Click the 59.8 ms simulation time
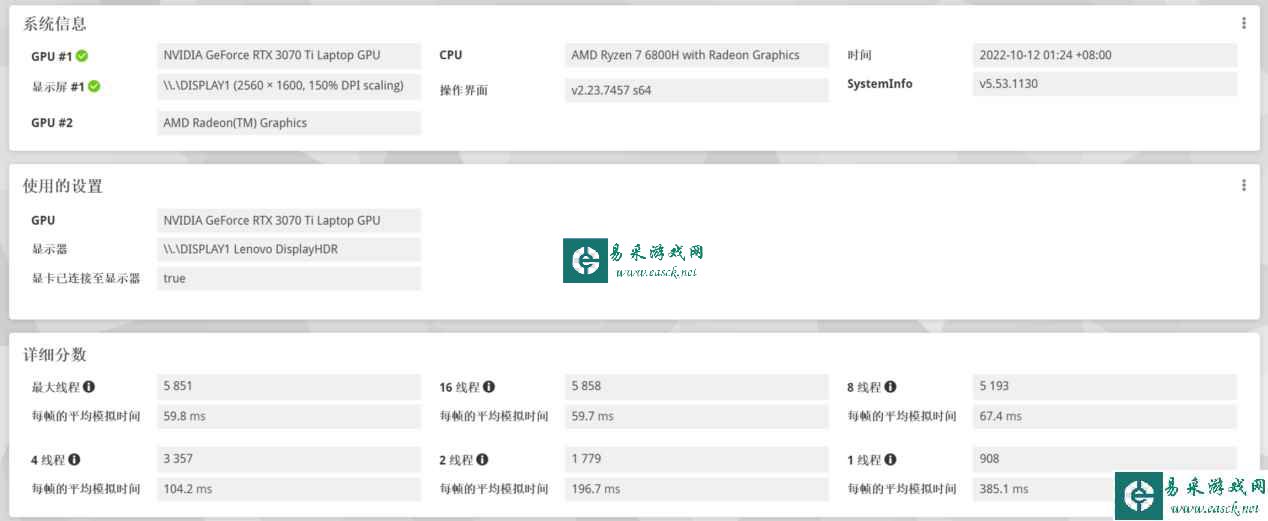1268x521 pixels. [289, 416]
